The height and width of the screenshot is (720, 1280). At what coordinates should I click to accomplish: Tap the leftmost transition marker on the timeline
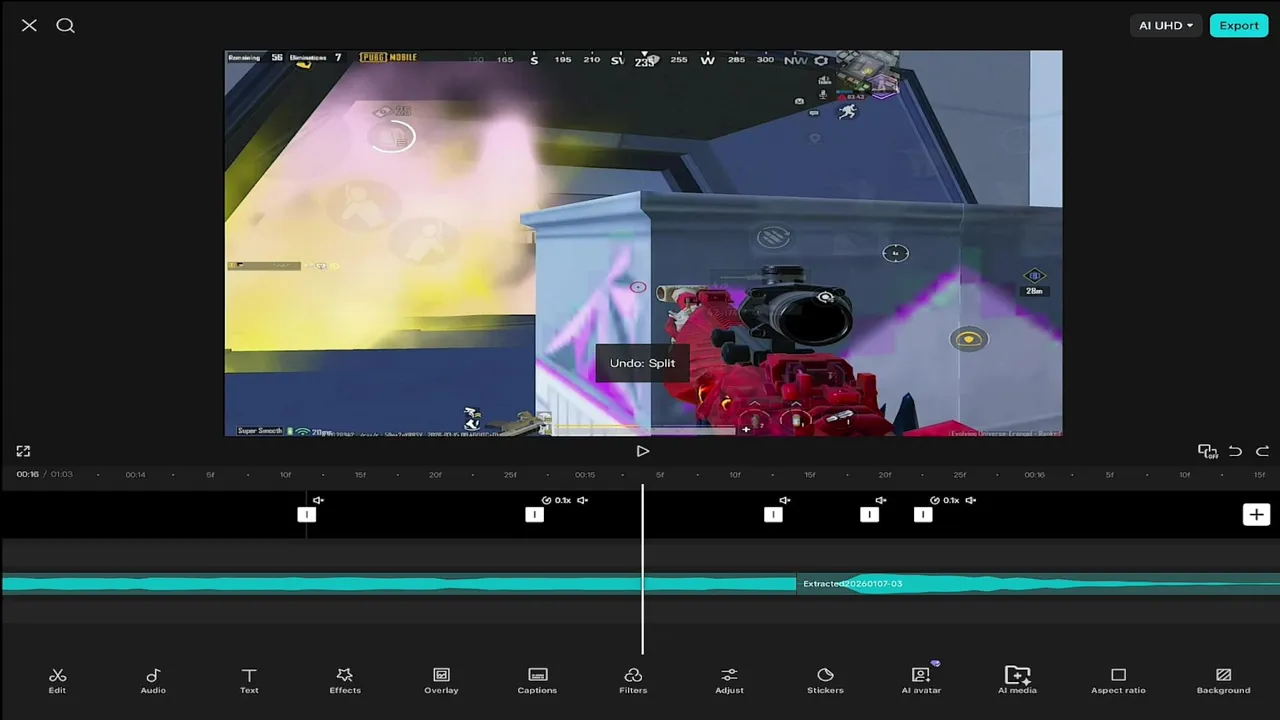[306, 514]
